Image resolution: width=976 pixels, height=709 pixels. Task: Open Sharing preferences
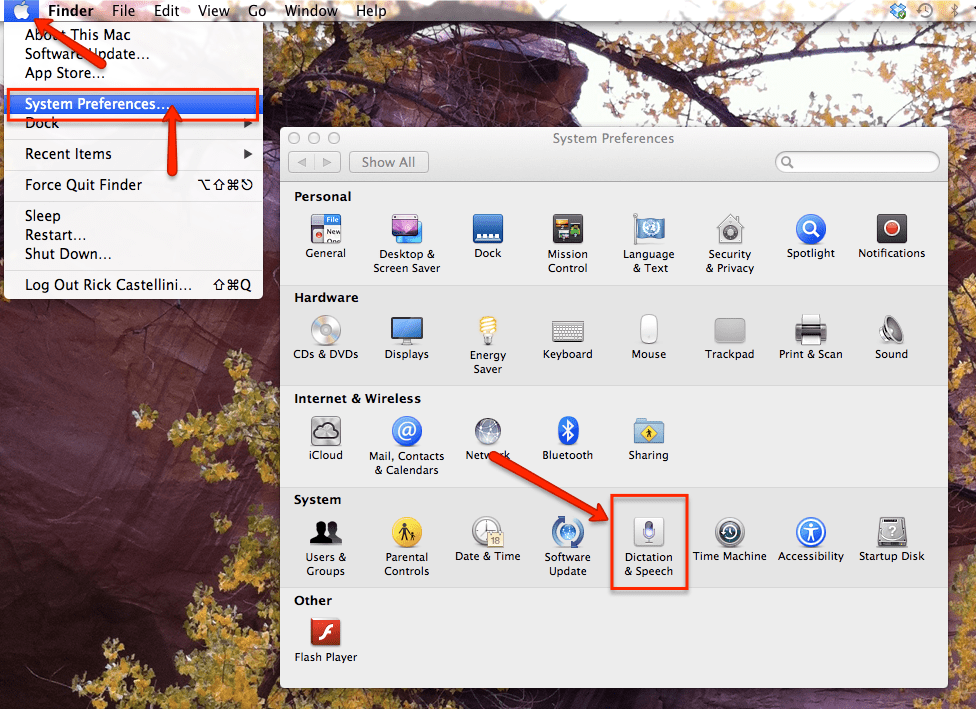pos(649,438)
